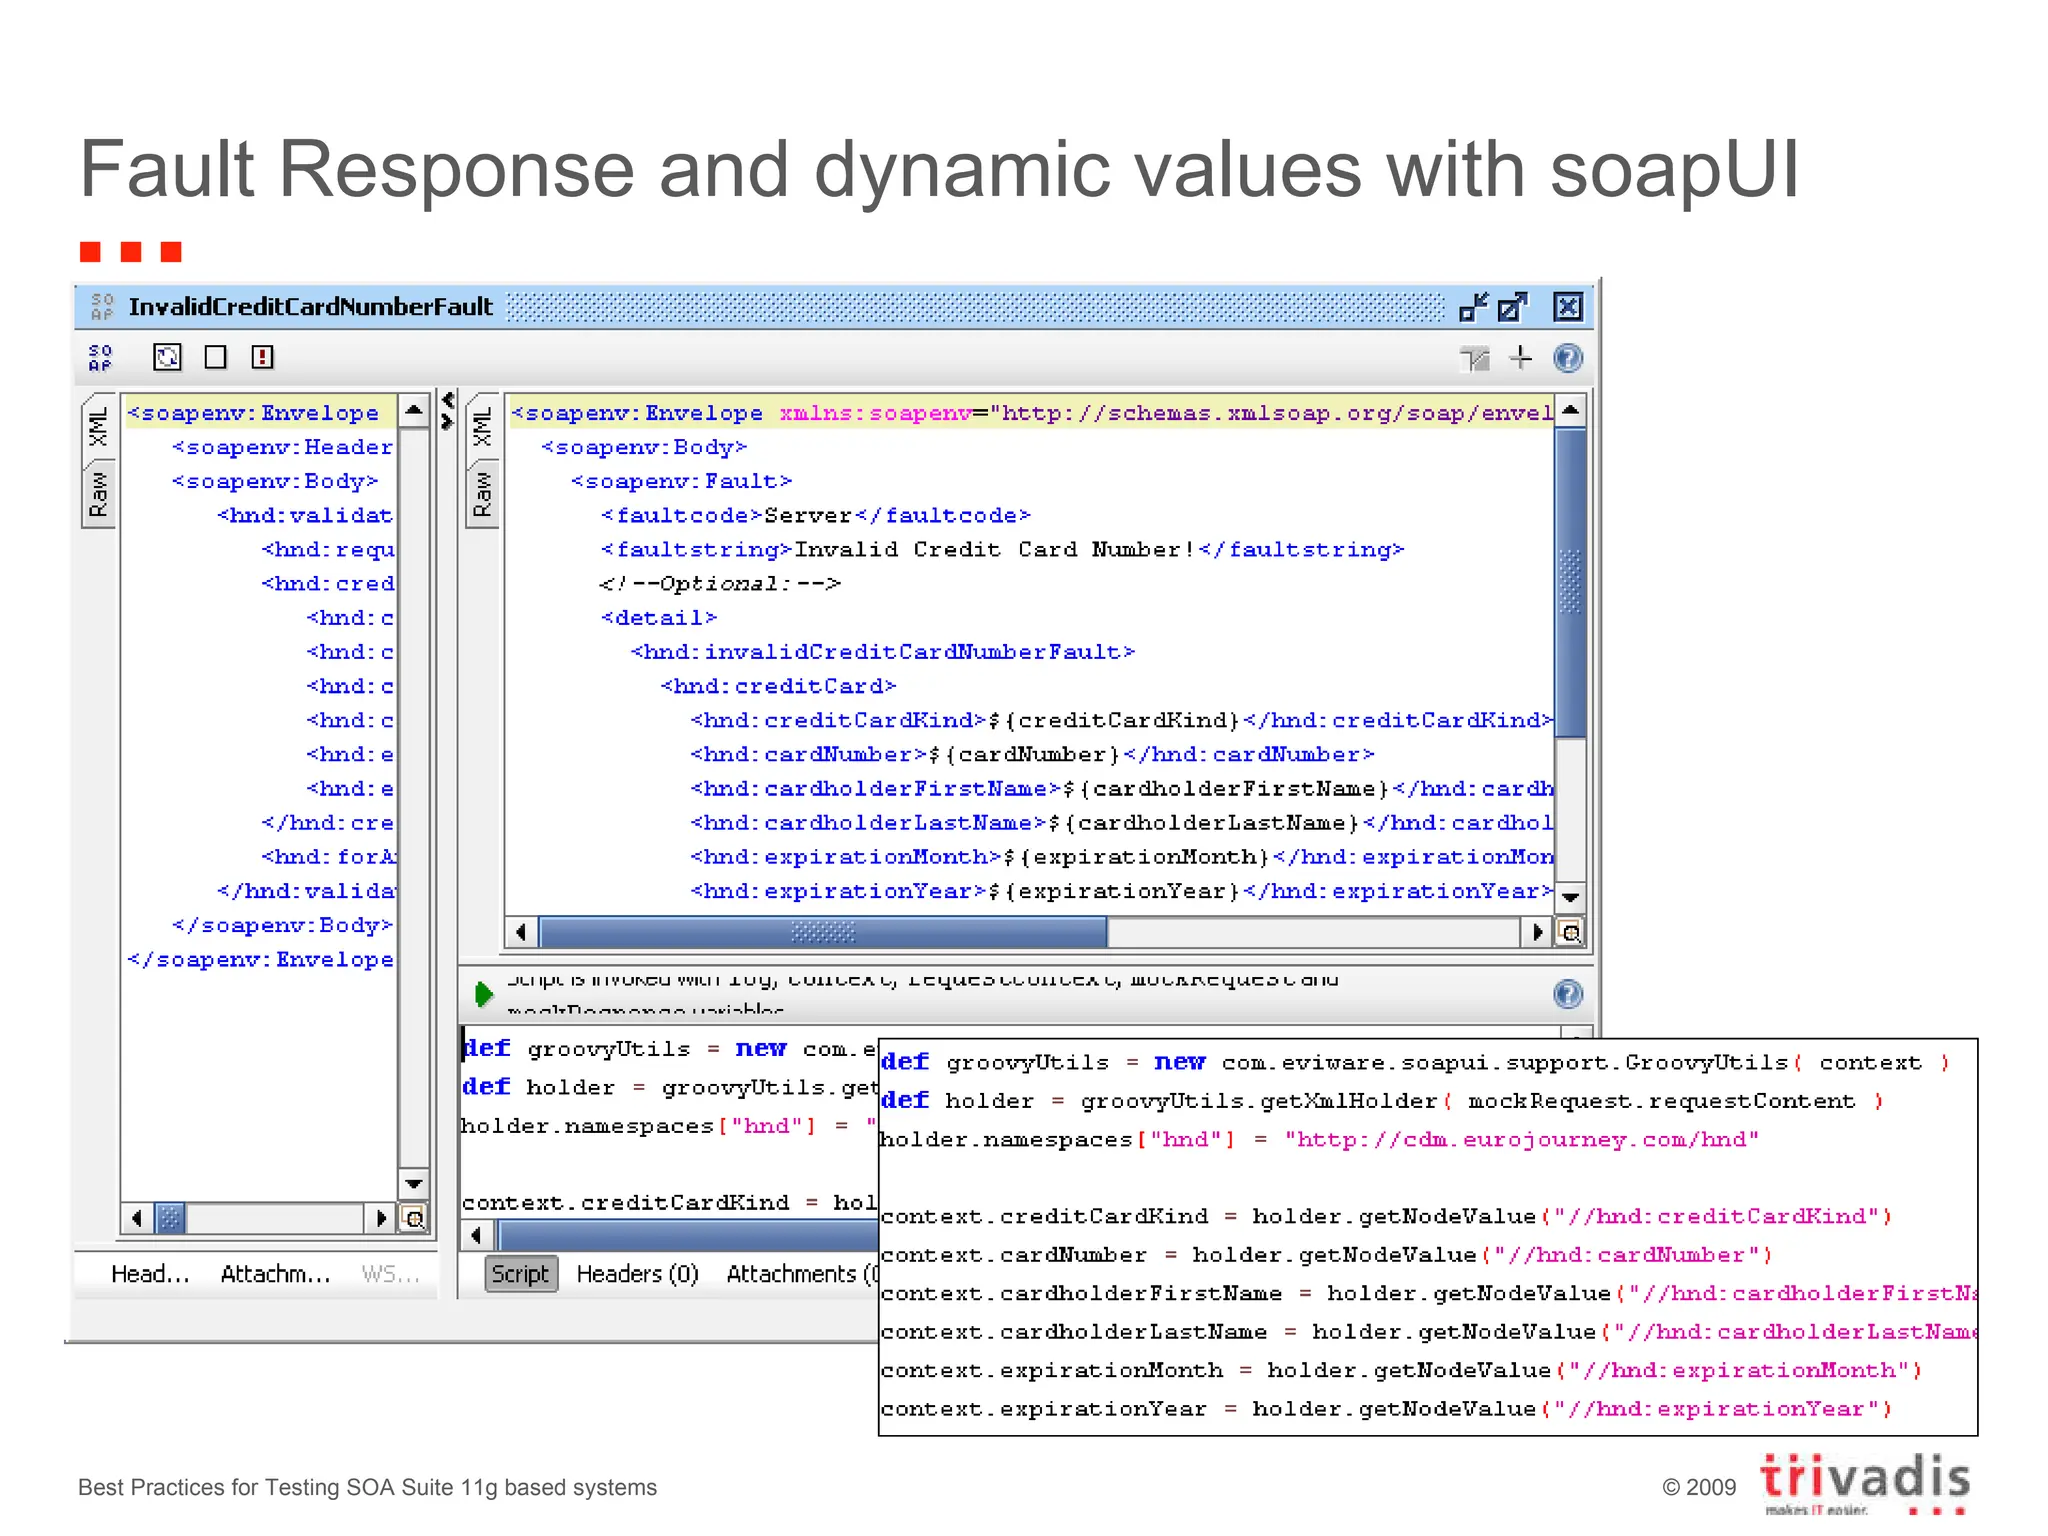Click the response pane scroll-down arrow
This screenshot has width=2048, height=1536.
[1571, 897]
